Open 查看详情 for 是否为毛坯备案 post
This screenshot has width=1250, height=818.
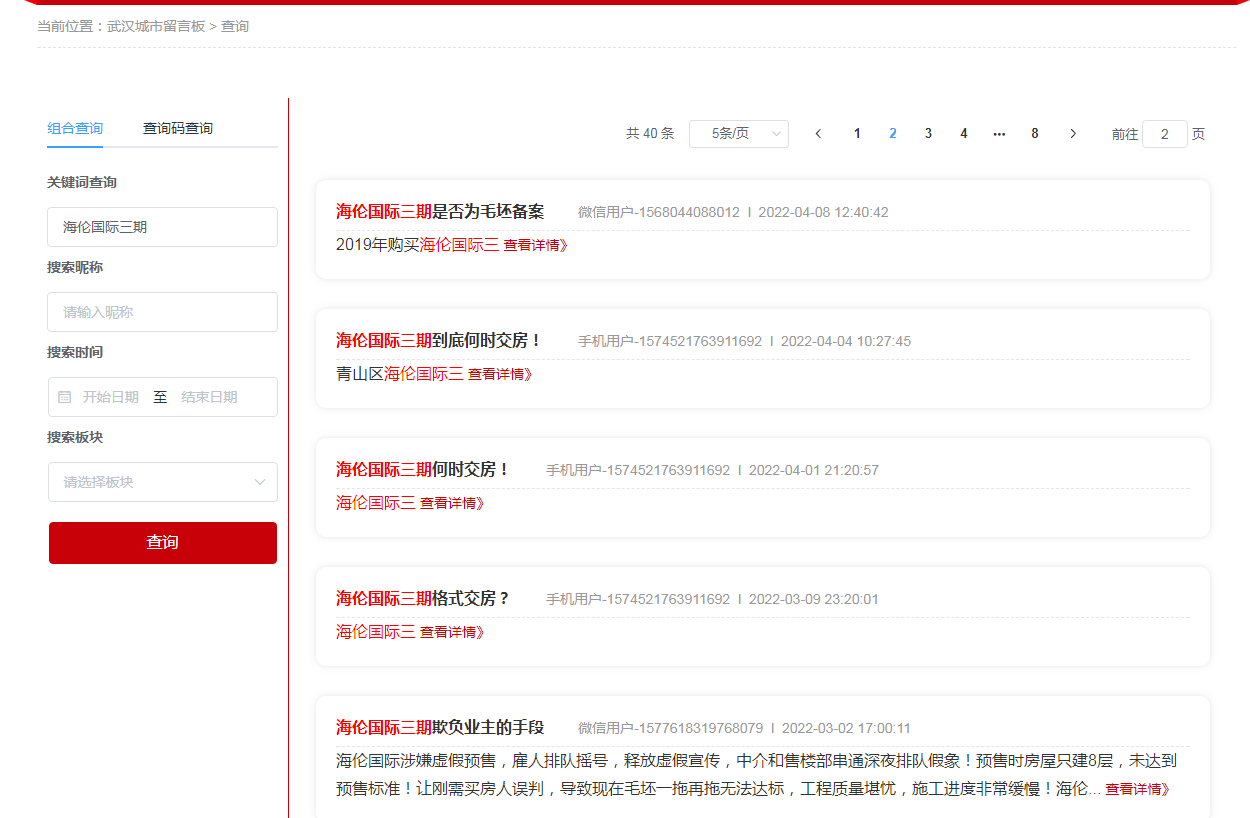(535, 245)
